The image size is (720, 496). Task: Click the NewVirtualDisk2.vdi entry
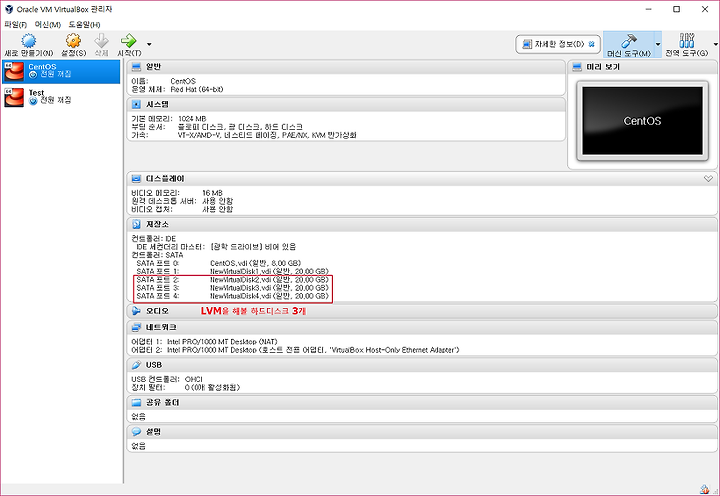(269, 280)
